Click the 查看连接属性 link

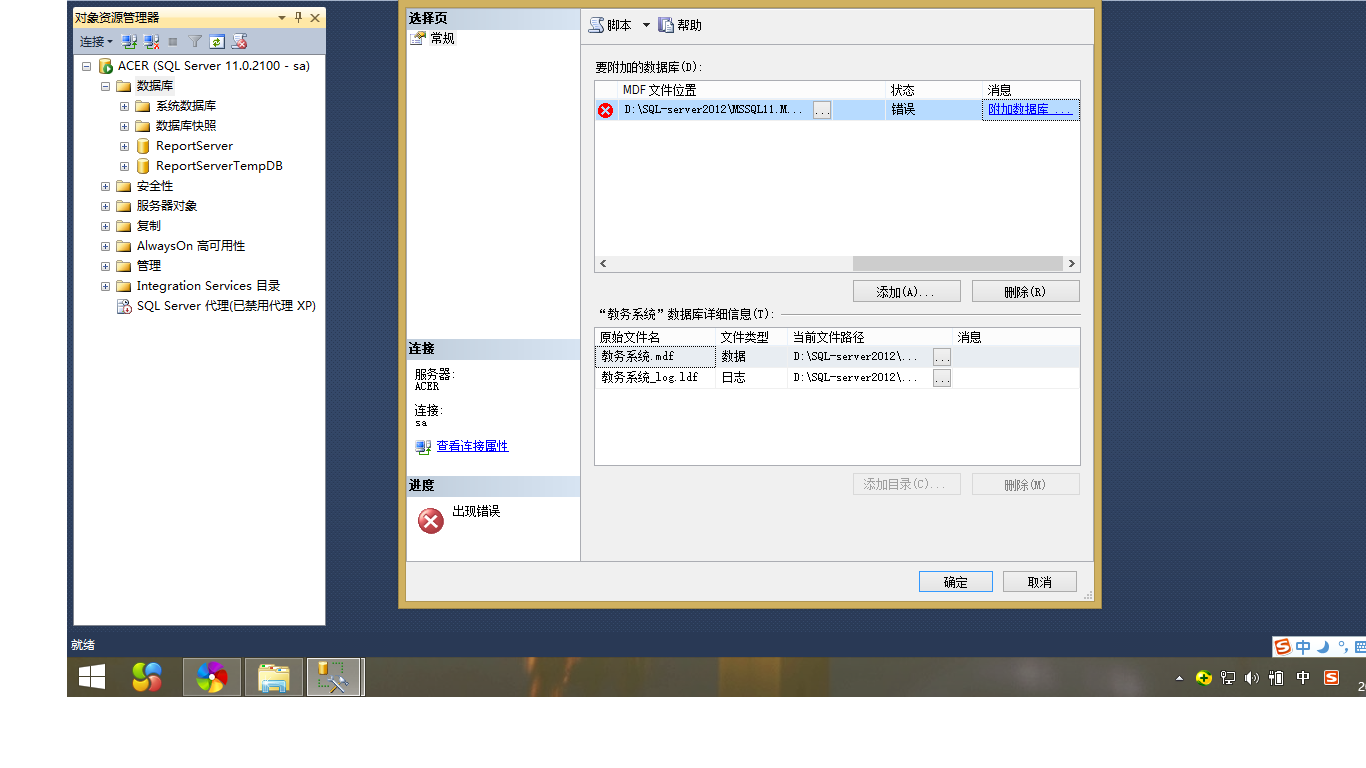[472, 447]
